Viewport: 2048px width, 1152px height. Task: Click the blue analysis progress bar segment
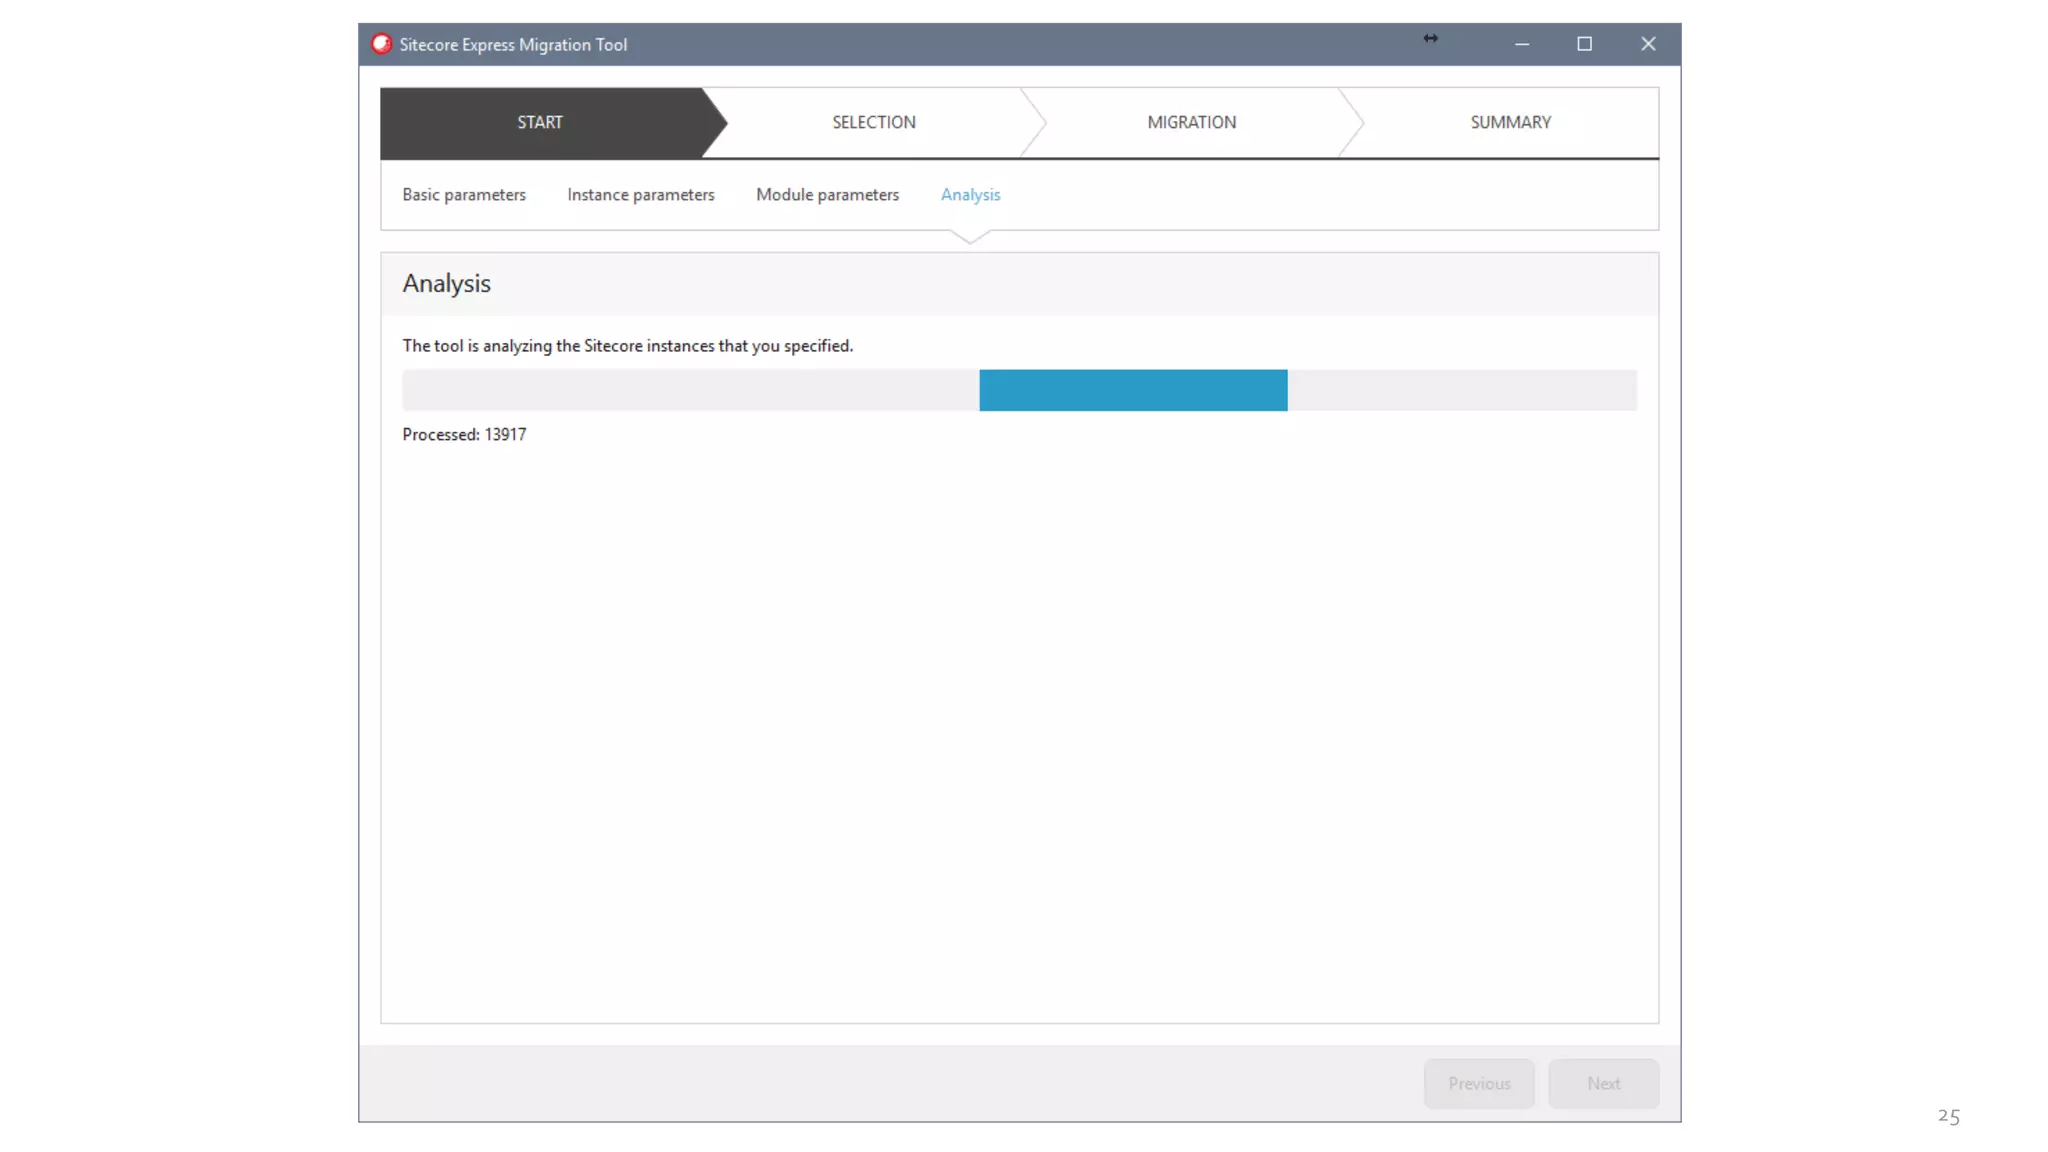[x=1133, y=390]
